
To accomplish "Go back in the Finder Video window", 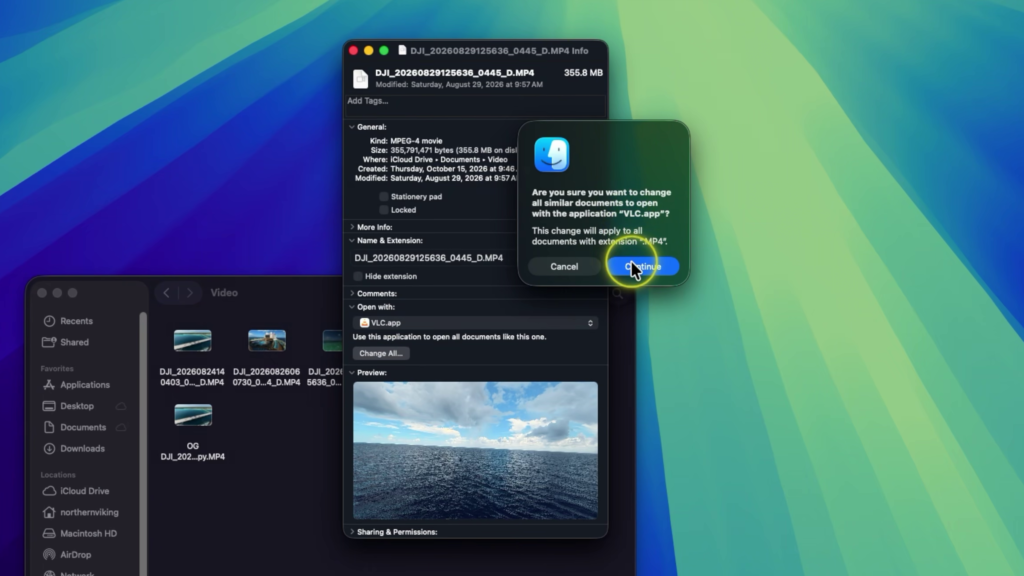I will click(167, 293).
